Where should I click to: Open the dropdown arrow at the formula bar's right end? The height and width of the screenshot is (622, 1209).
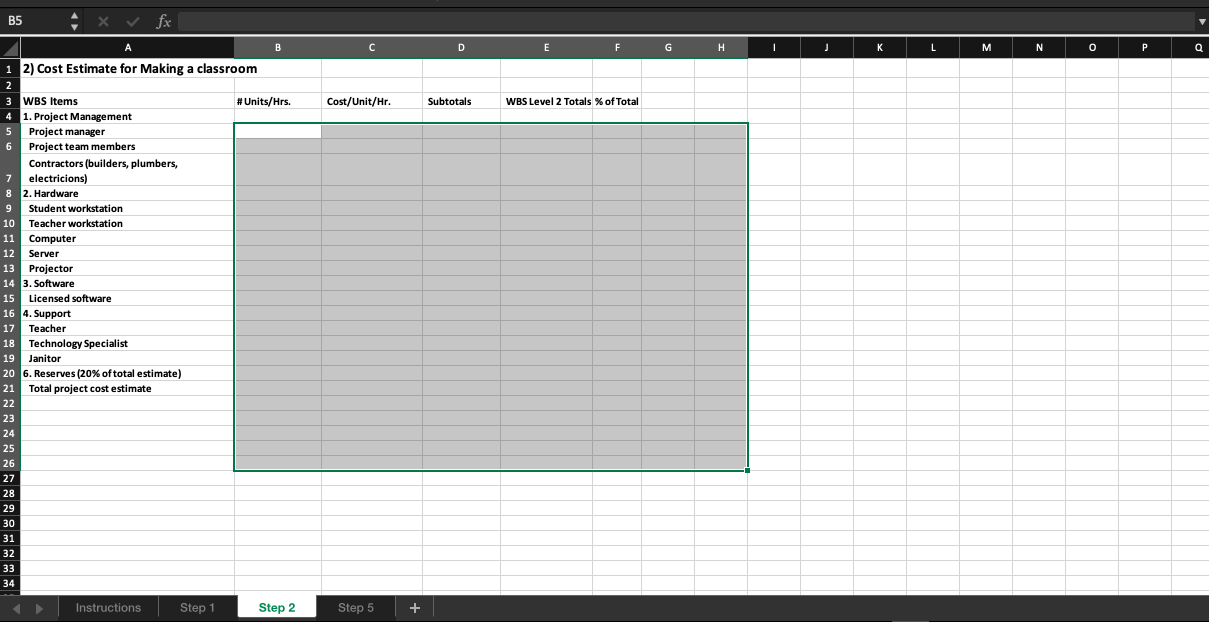click(1200, 20)
